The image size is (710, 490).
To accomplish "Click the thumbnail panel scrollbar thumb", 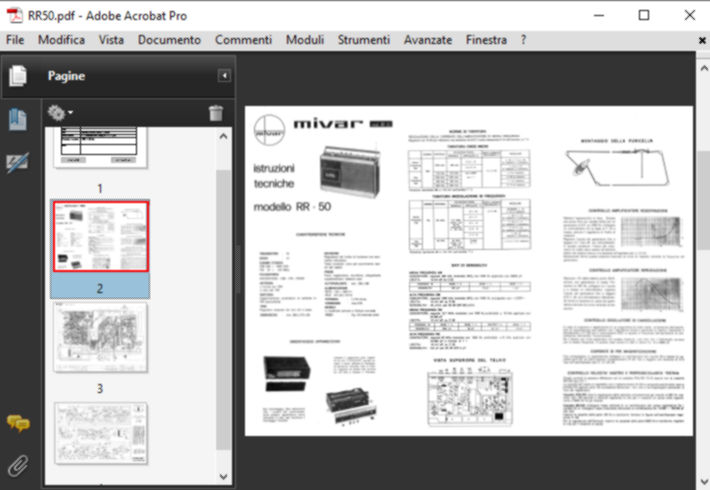I will 223,310.
